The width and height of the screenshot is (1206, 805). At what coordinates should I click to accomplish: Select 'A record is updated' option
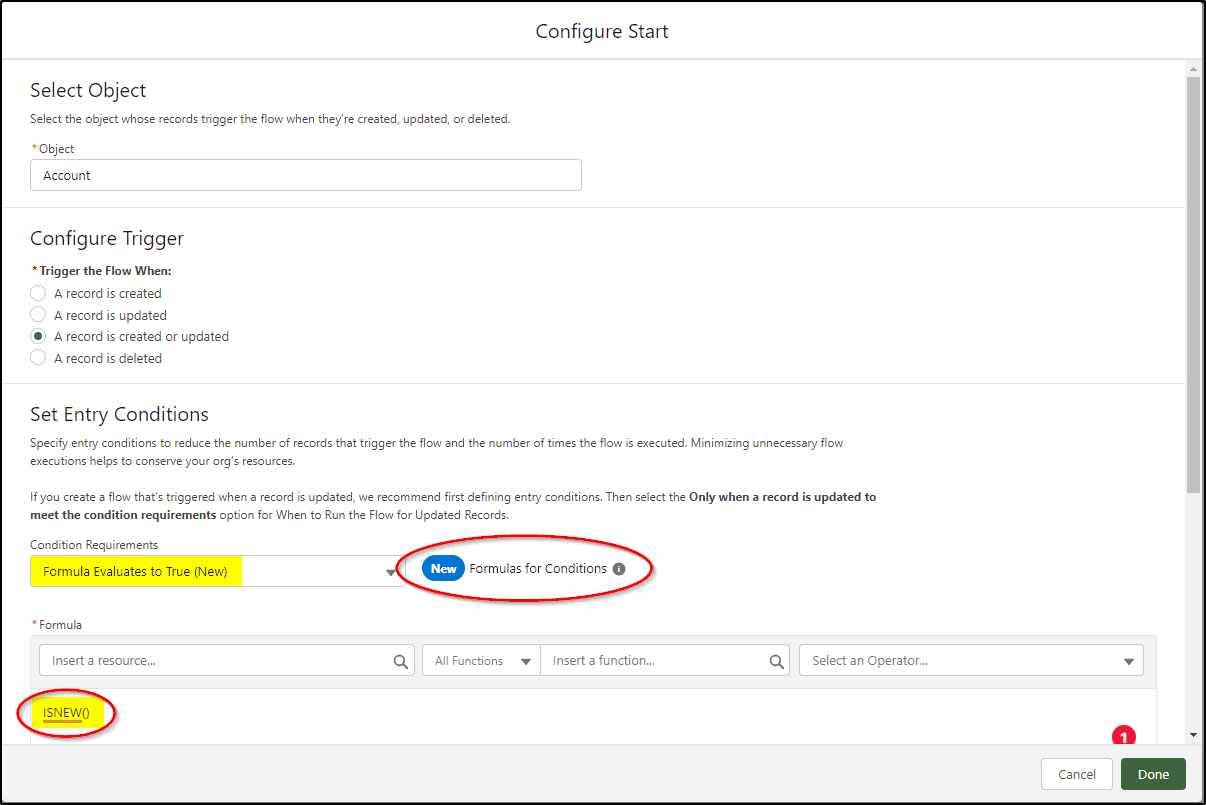click(38, 315)
